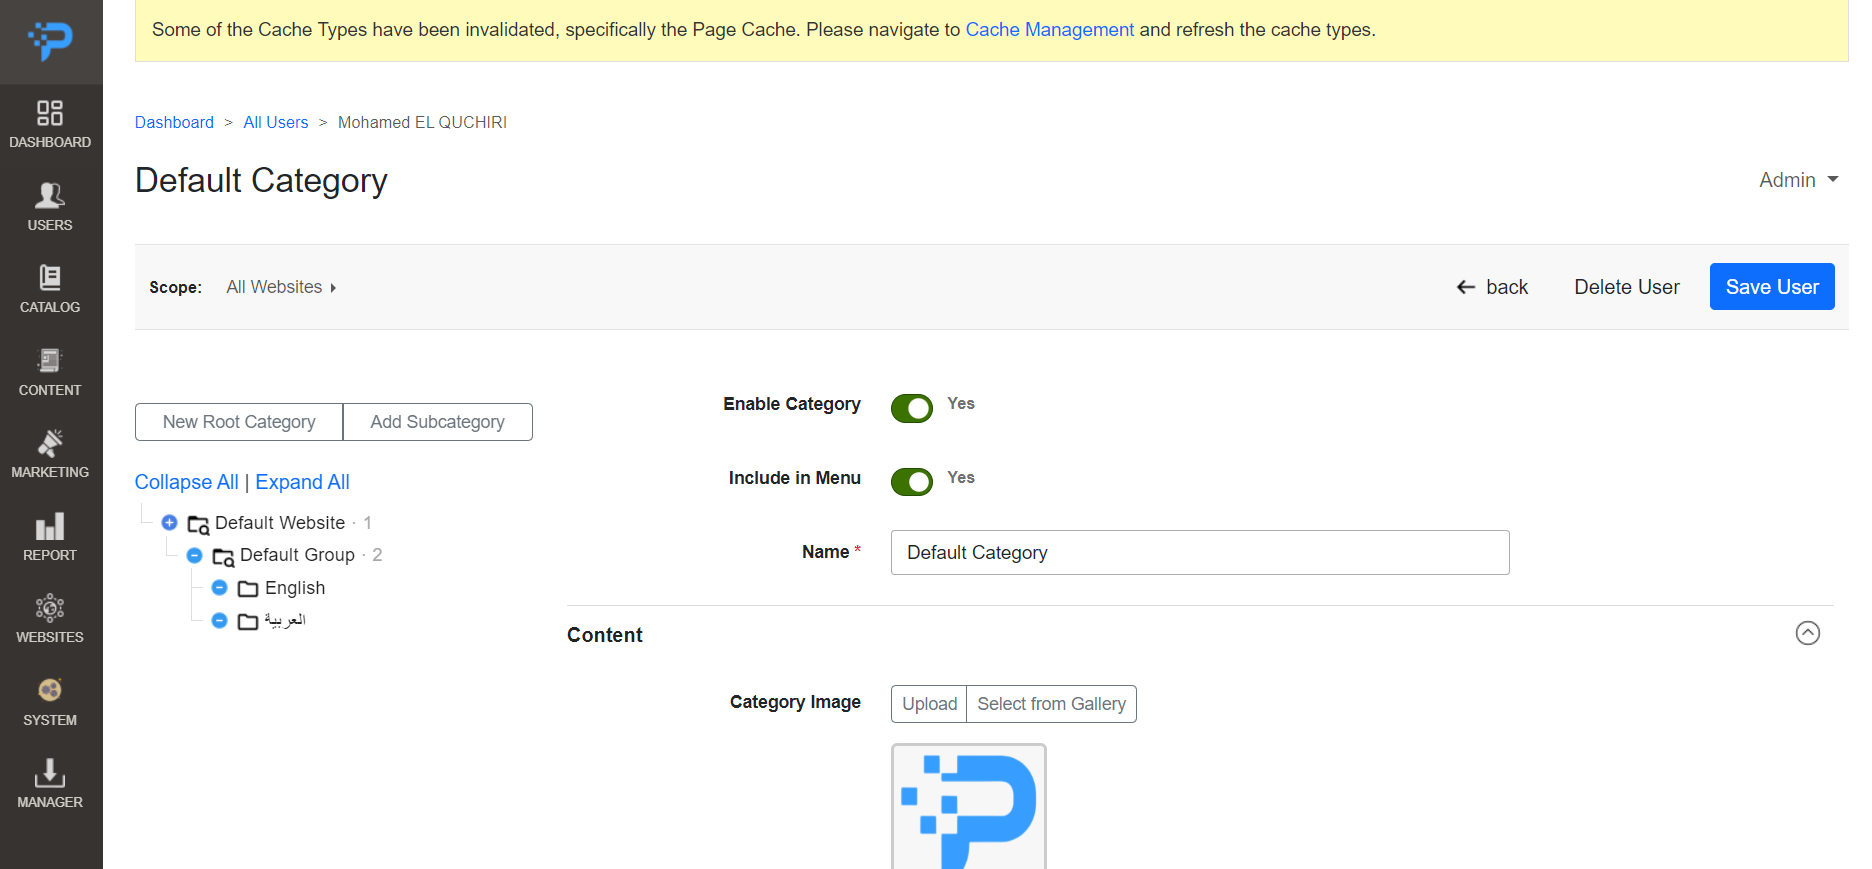Image resolution: width=1872 pixels, height=869 pixels.
Task: Click the English folder icon
Action: pos(248,589)
